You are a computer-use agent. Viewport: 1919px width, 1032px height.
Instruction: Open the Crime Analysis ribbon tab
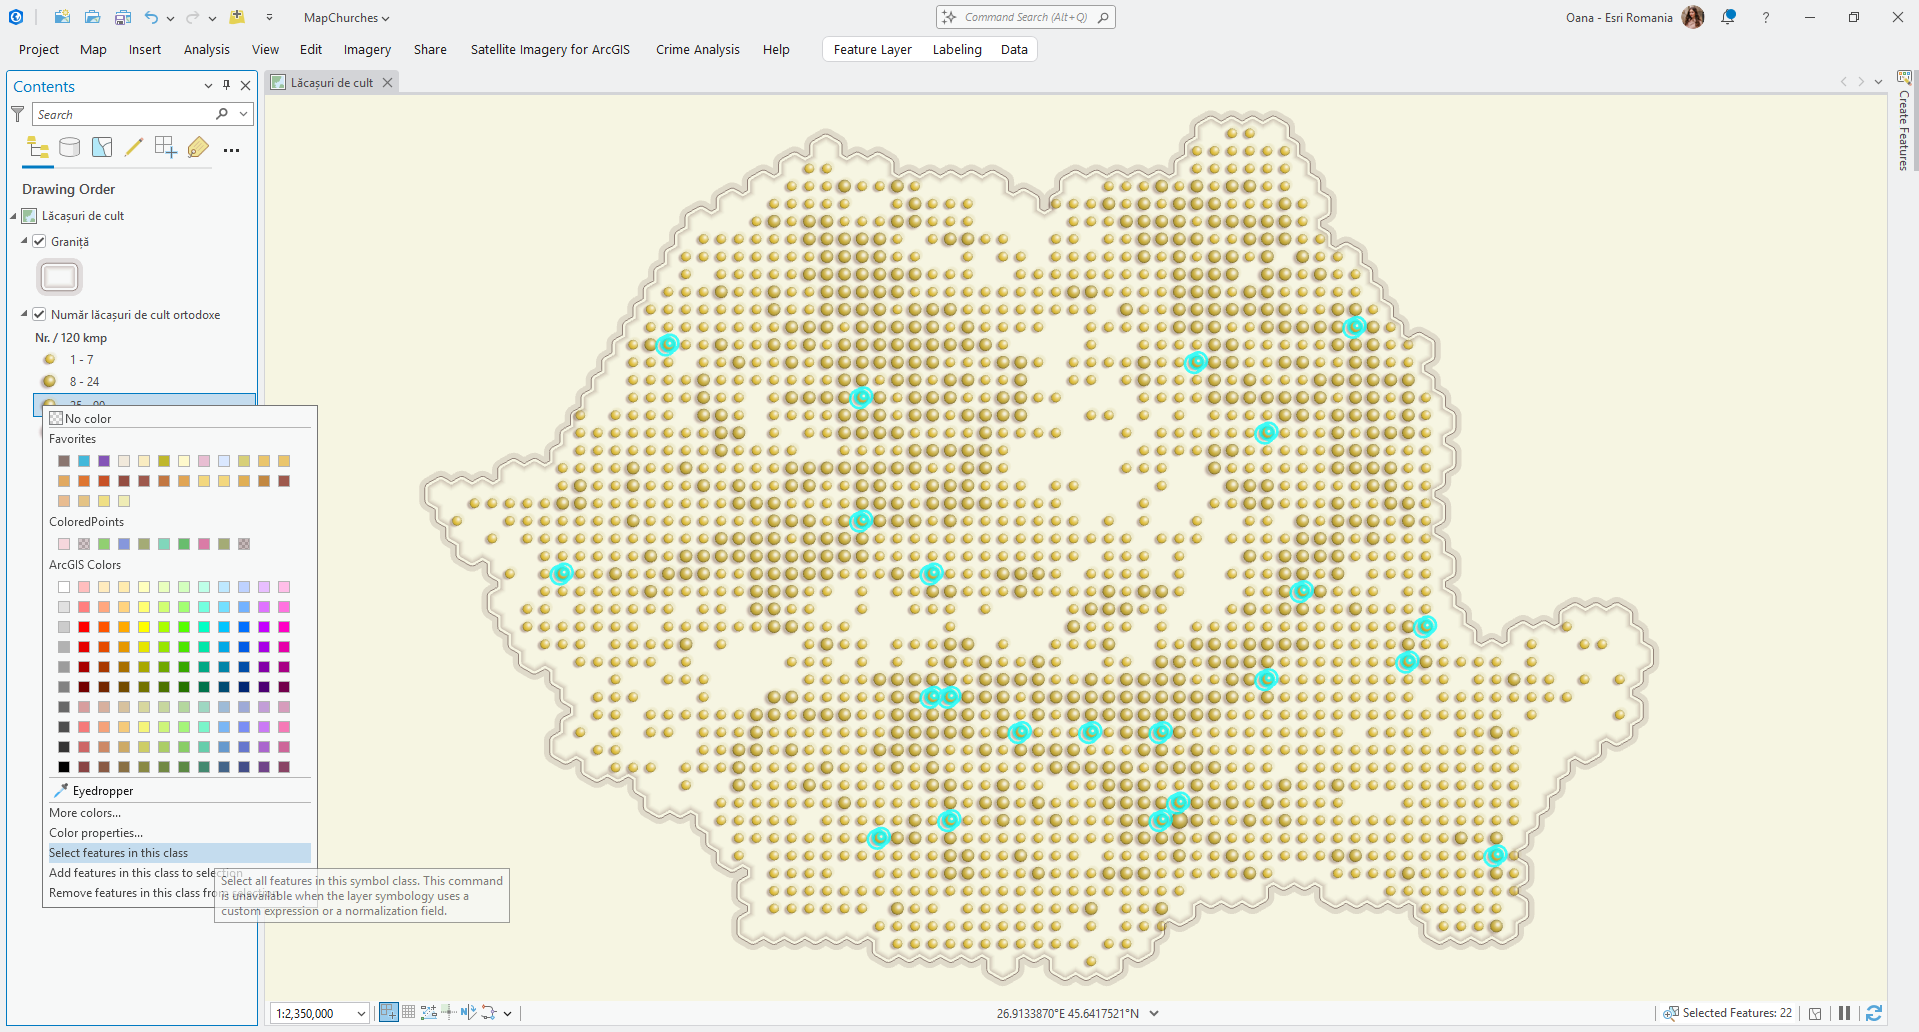[x=697, y=49]
